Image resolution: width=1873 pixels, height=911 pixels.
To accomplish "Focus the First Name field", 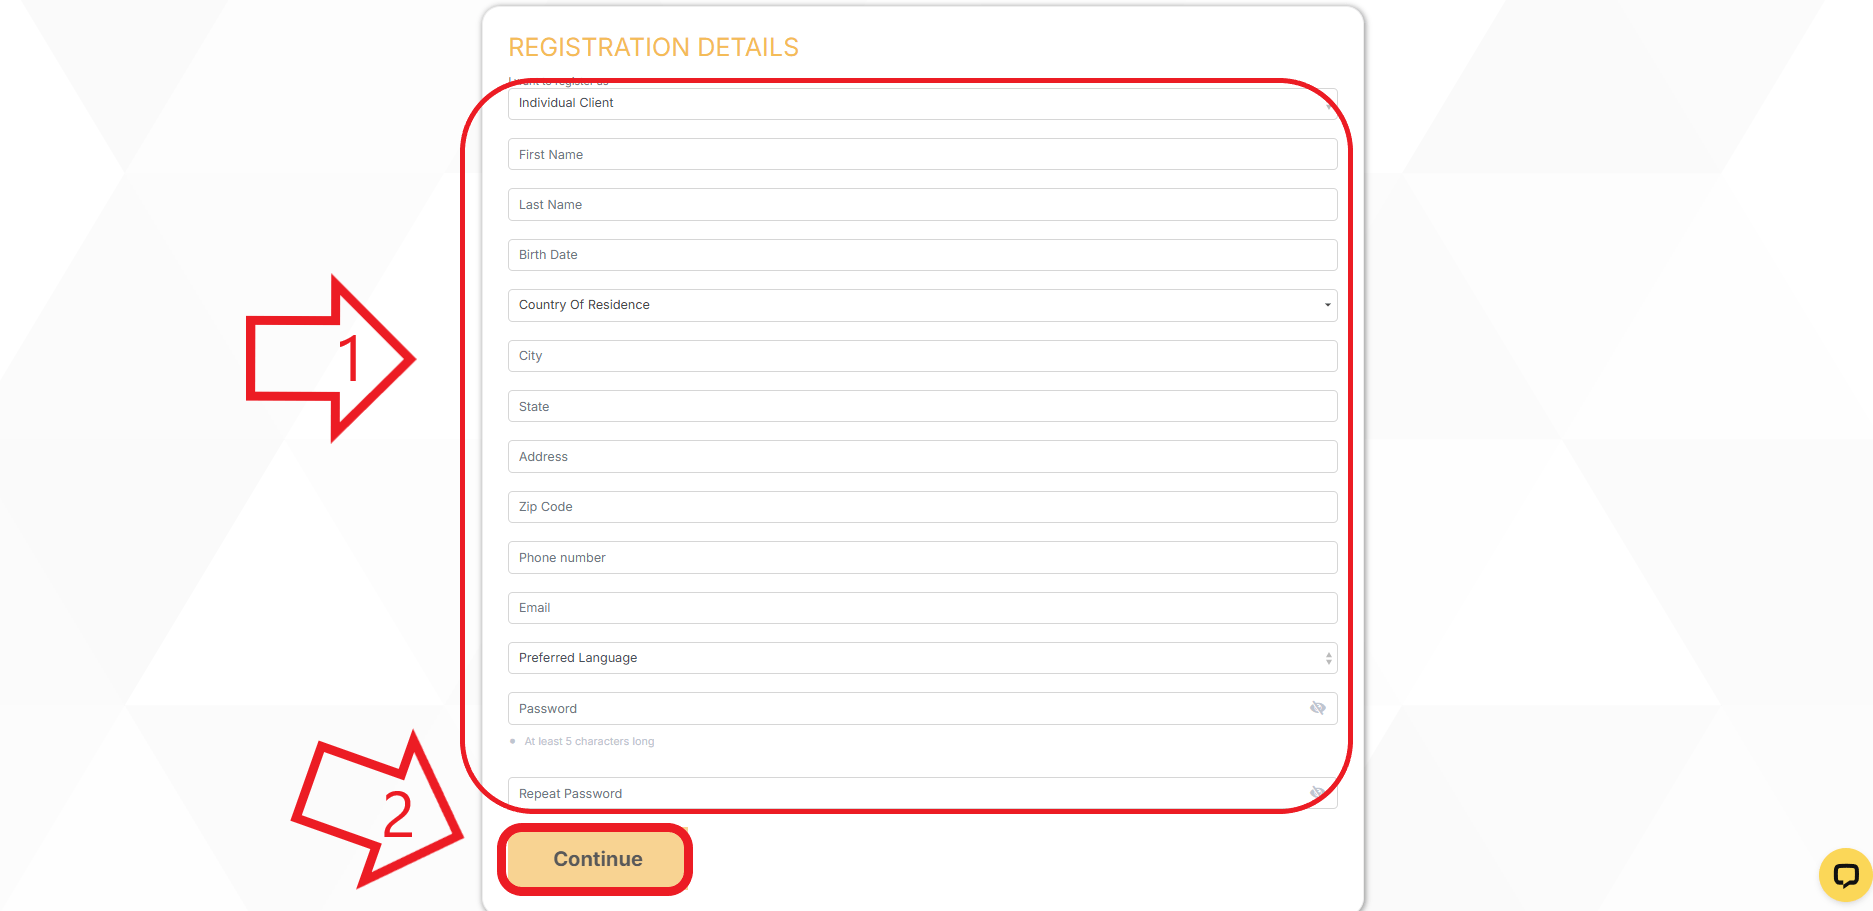I will point(922,154).
